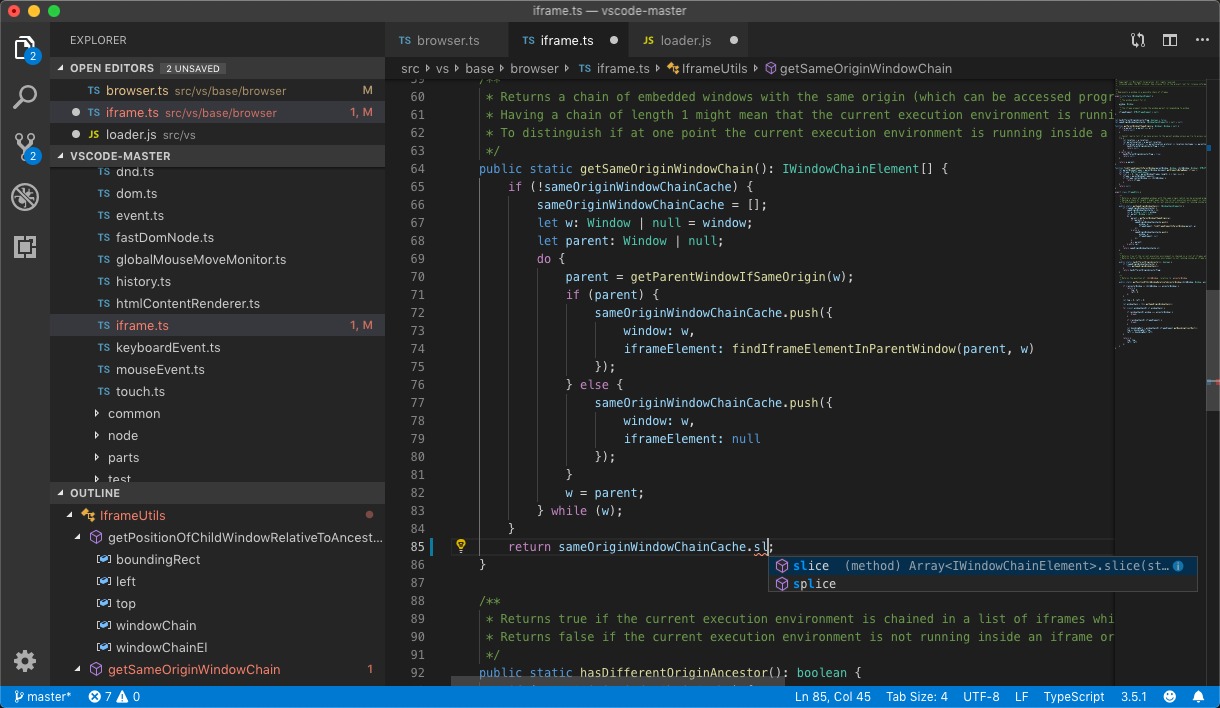This screenshot has height=708, width=1220.
Task: Open the Source Control view showing 2 changes
Action: (x=24, y=146)
